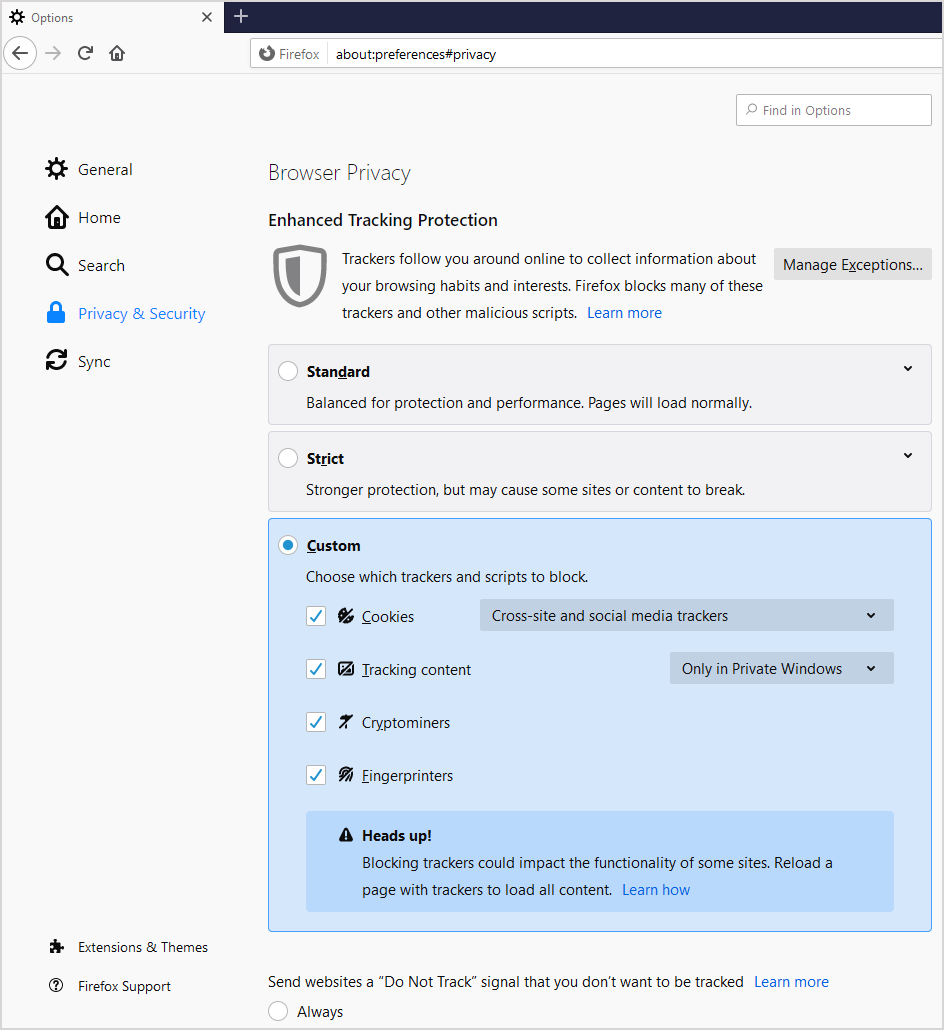The height and width of the screenshot is (1030, 944).
Task: Switch to the Options tab
Action: (100, 17)
